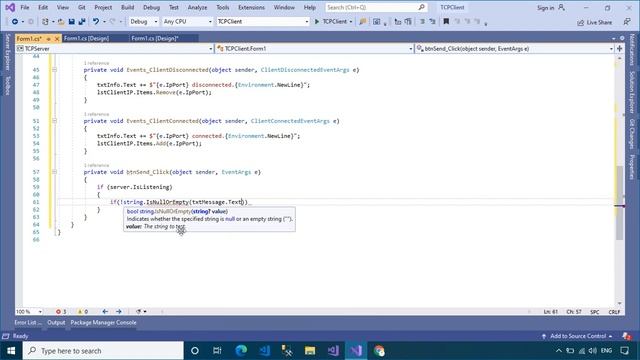The image size is (640, 360).
Task: Undo the last edit
Action: (x=96, y=22)
